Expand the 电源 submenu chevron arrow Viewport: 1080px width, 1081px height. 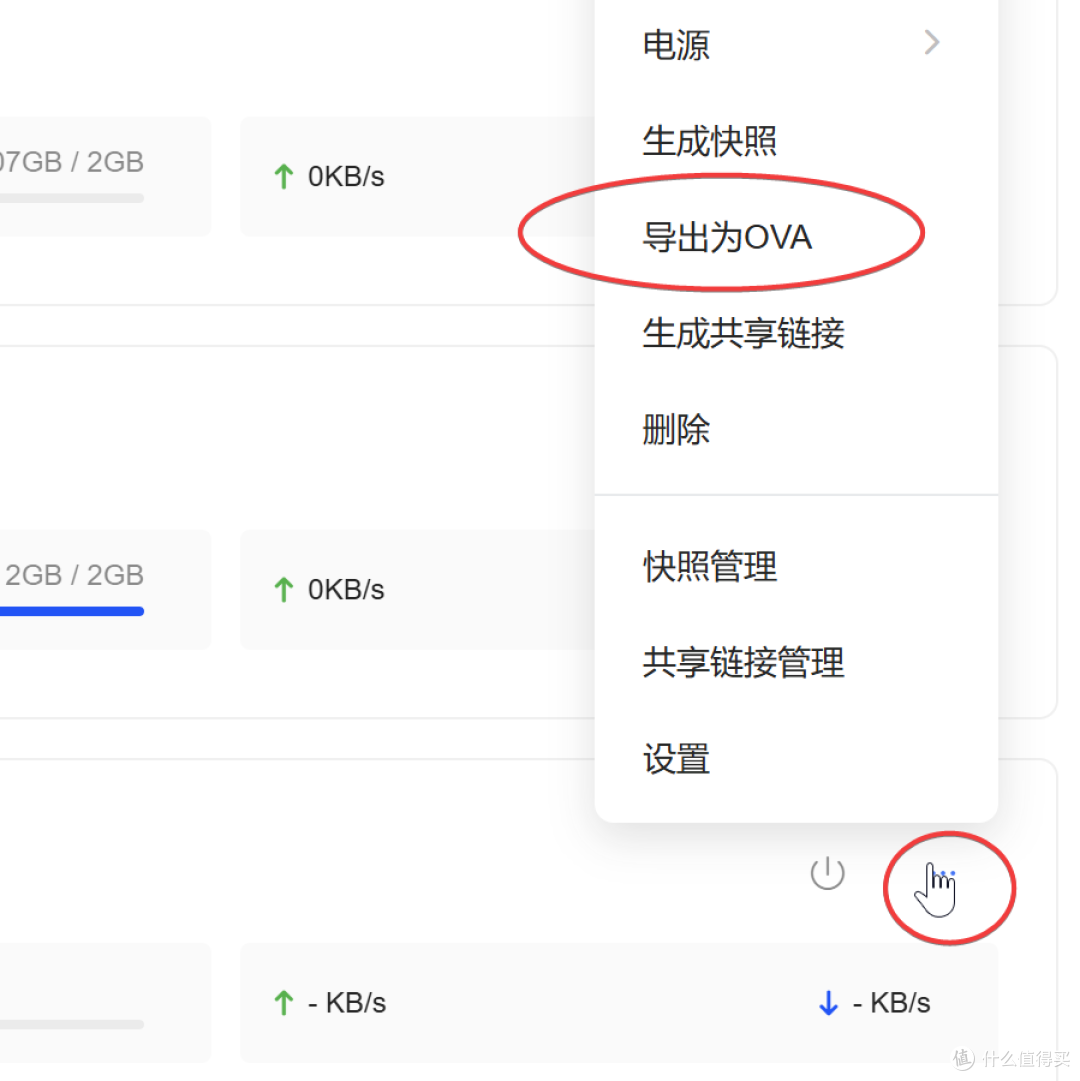tap(932, 43)
